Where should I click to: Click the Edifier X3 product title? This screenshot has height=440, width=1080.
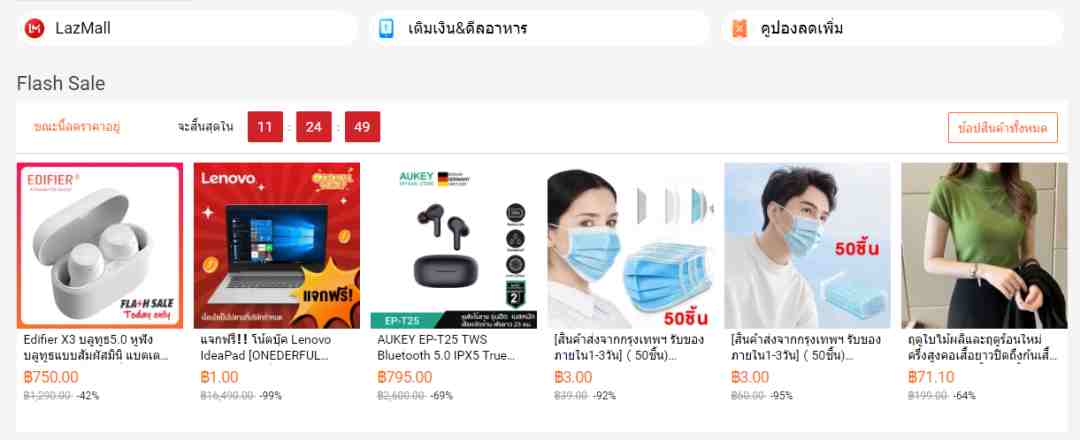point(96,348)
